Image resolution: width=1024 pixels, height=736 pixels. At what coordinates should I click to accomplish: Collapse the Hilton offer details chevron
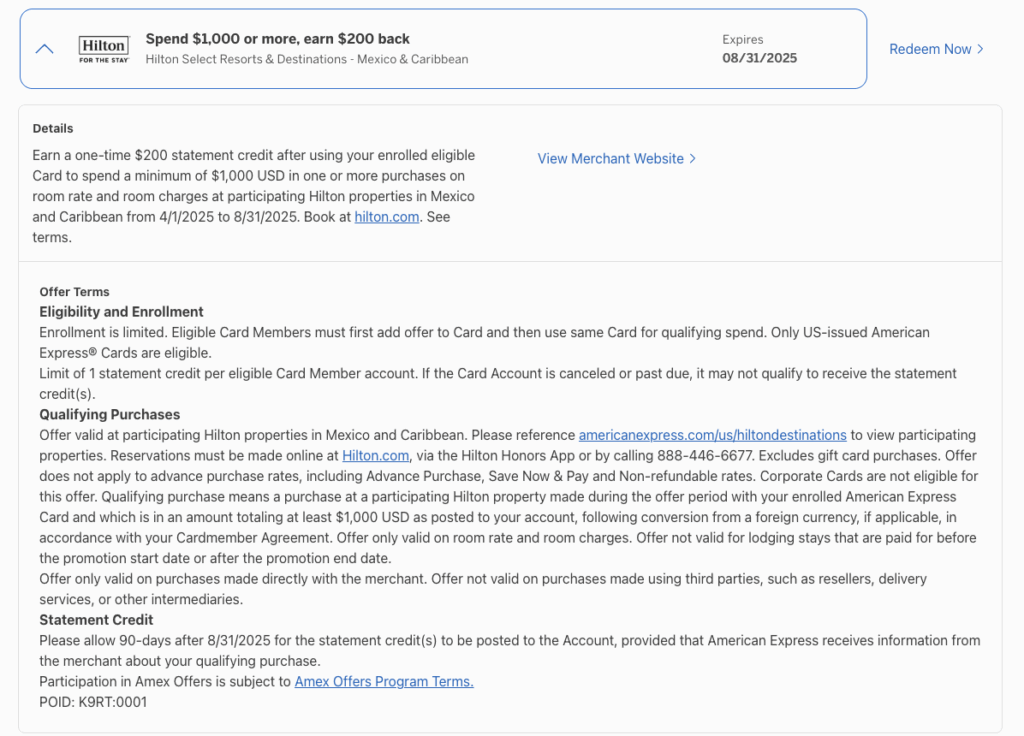(44, 49)
